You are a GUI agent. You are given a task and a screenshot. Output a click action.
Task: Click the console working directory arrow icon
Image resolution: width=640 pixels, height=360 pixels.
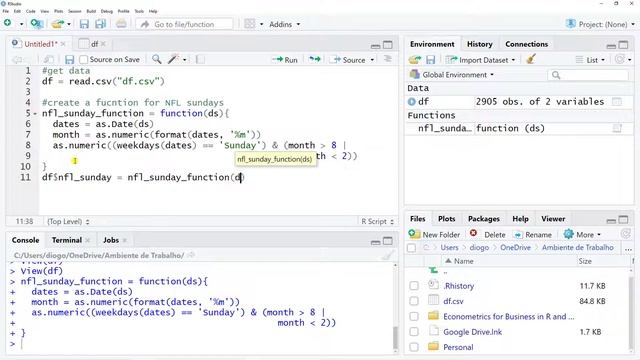[191, 255]
